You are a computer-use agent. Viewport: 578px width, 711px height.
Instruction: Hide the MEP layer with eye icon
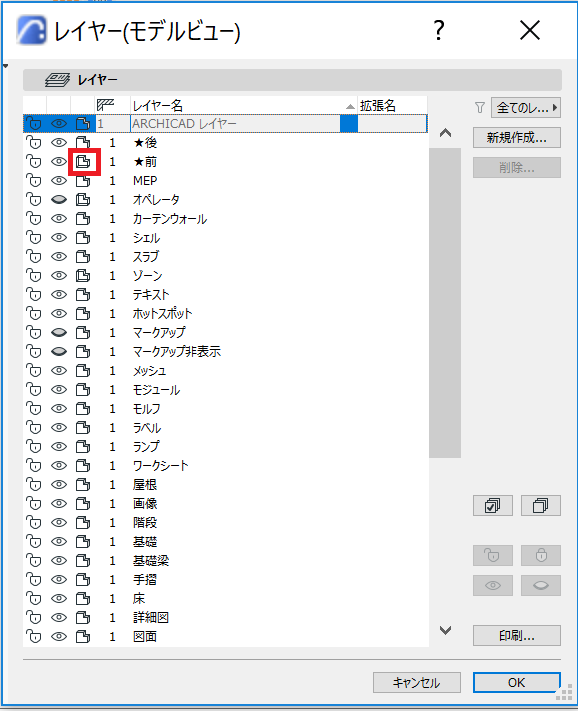point(59,181)
